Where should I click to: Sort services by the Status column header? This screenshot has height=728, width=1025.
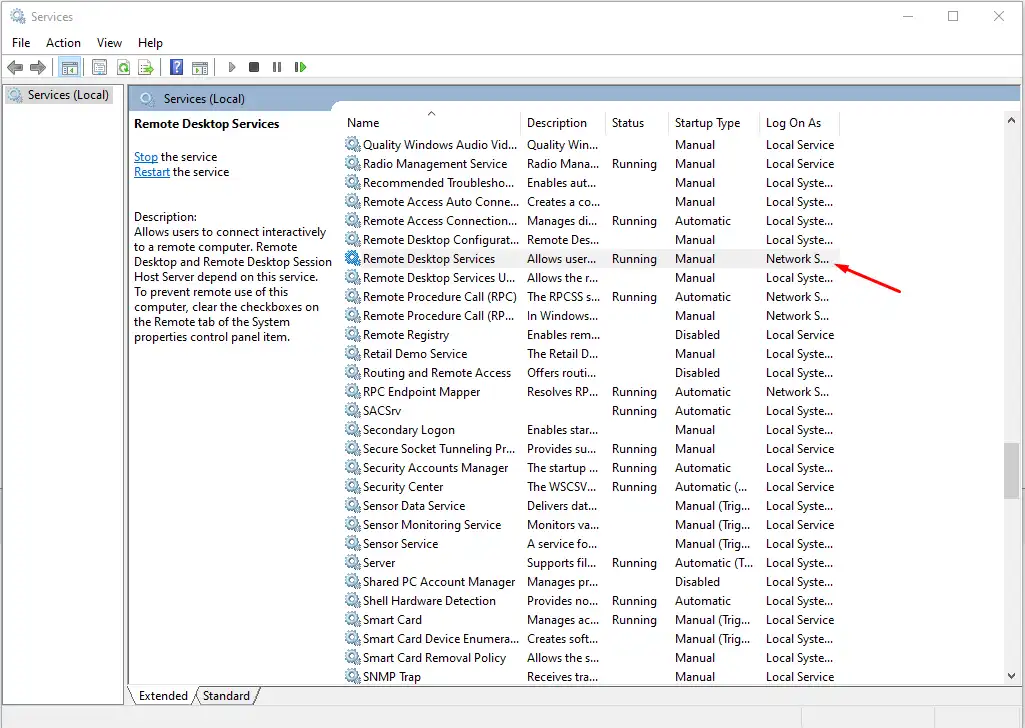(x=628, y=123)
